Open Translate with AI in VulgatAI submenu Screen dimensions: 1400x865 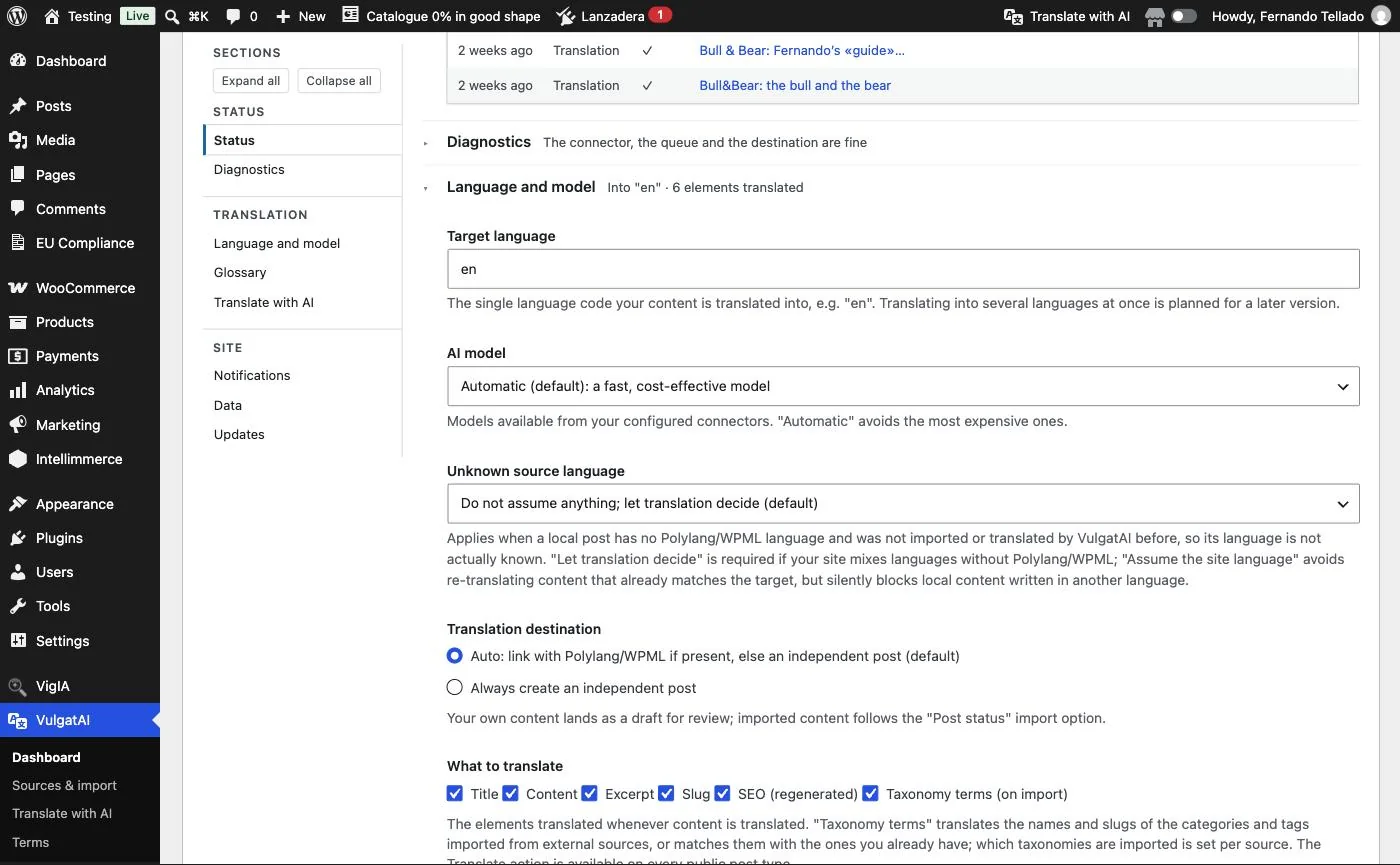(62, 813)
